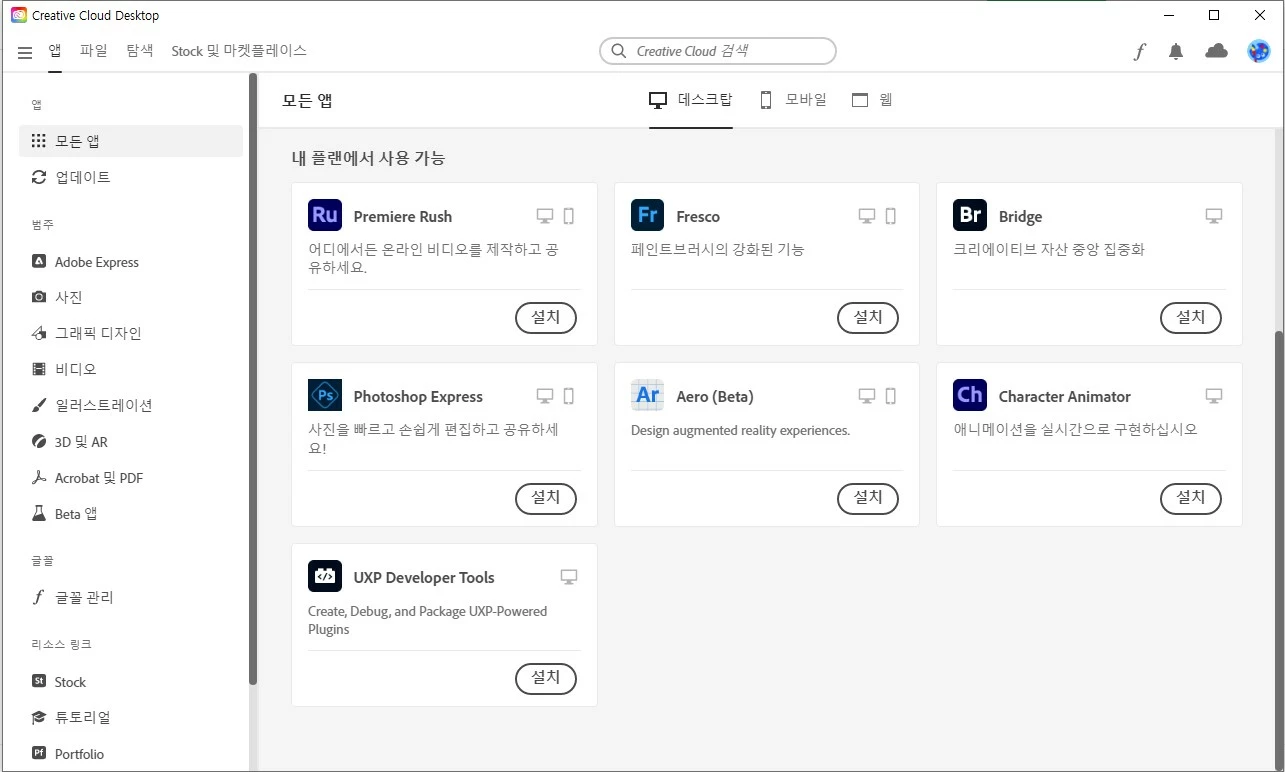Image resolution: width=1285 pixels, height=772 pixels.
Task: Click the UXP Developer Tools title text
Action: [424, 577]
